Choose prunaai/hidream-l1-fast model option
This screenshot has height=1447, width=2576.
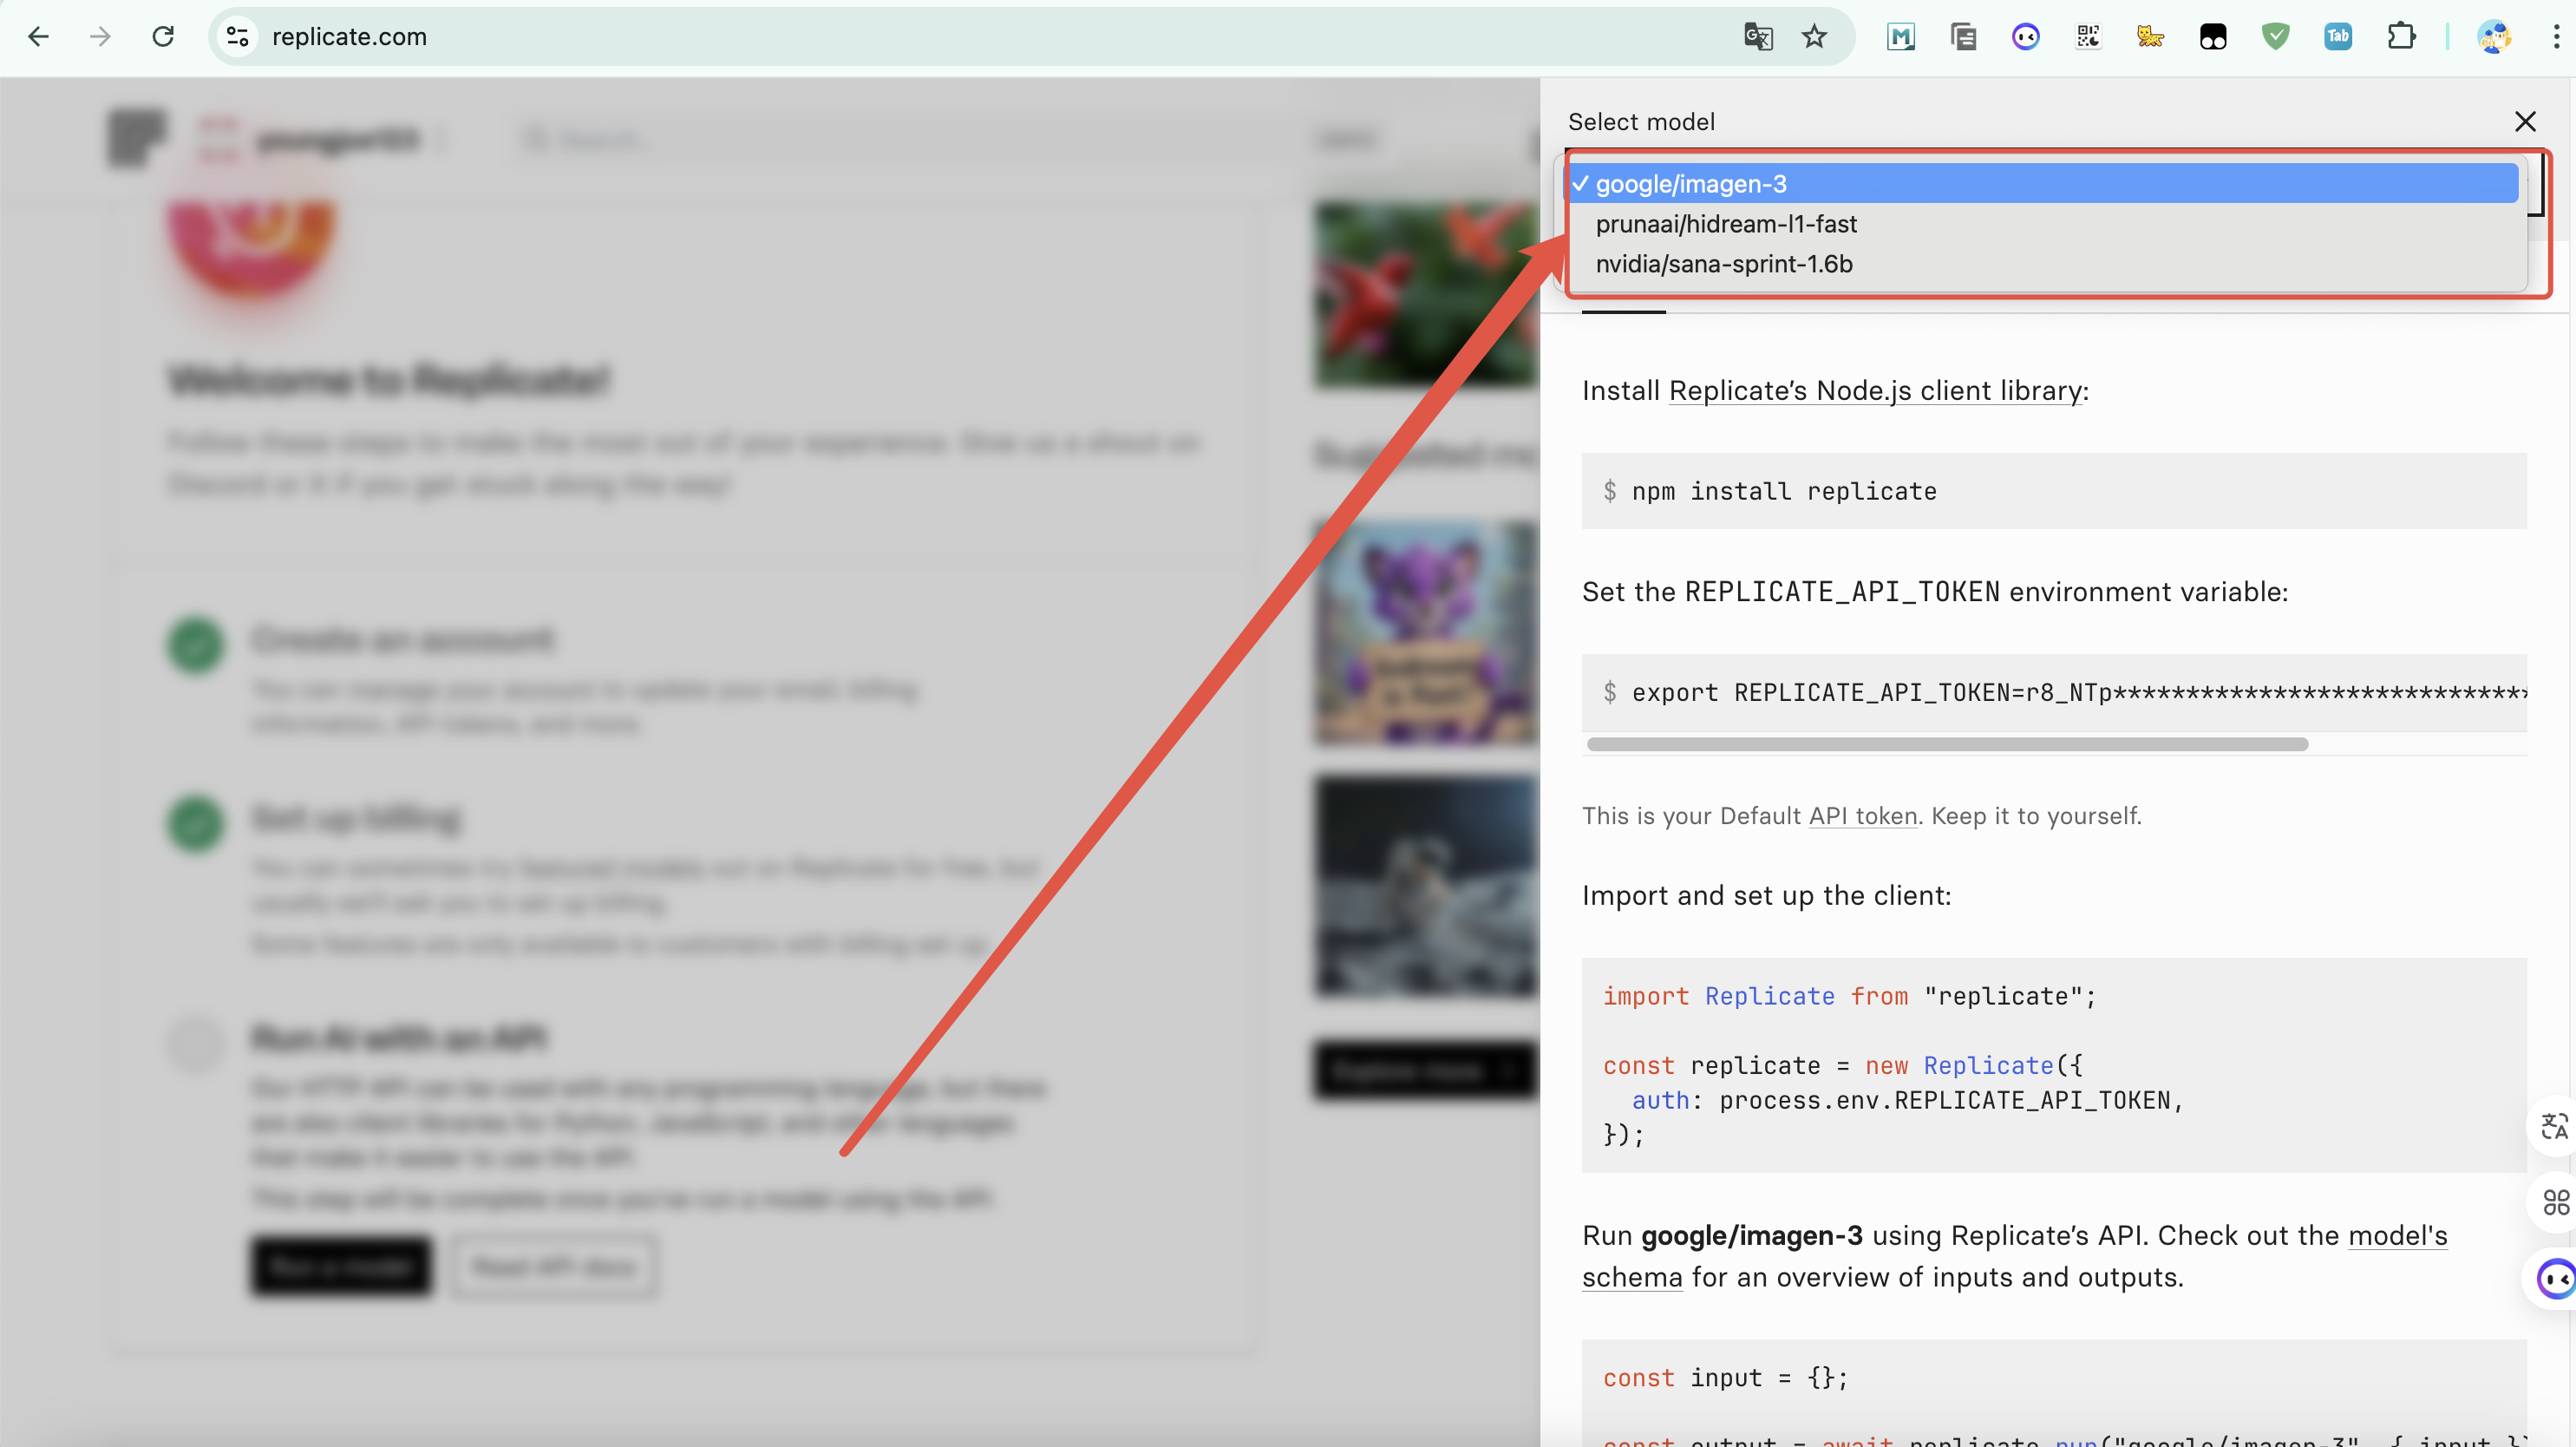tap(1725, 224)
